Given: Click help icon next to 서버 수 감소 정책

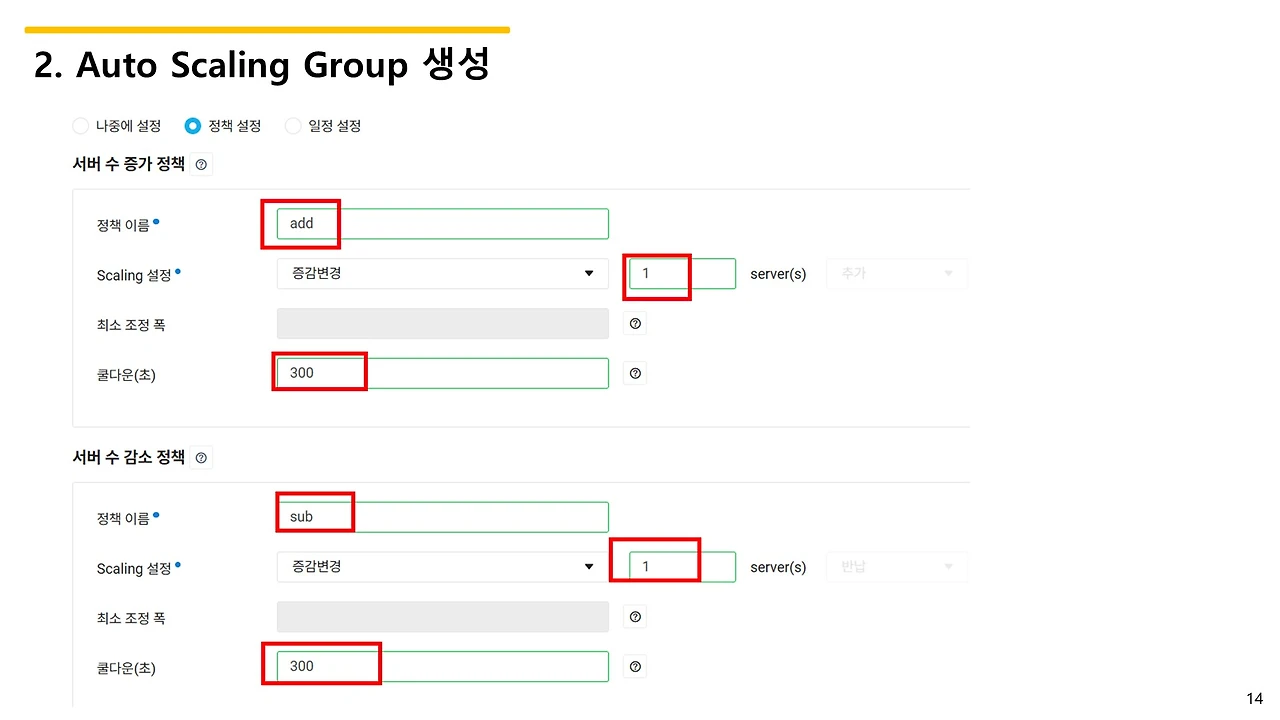Looking at the screenshot, I should click(201, 458).
